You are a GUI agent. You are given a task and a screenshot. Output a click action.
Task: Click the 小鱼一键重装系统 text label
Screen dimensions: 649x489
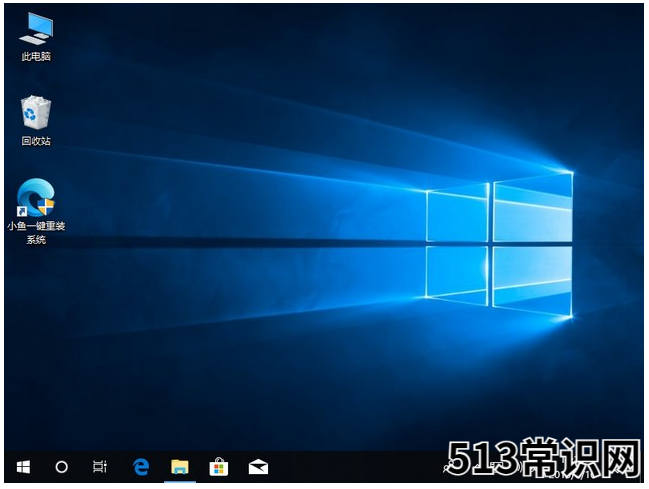36,233
